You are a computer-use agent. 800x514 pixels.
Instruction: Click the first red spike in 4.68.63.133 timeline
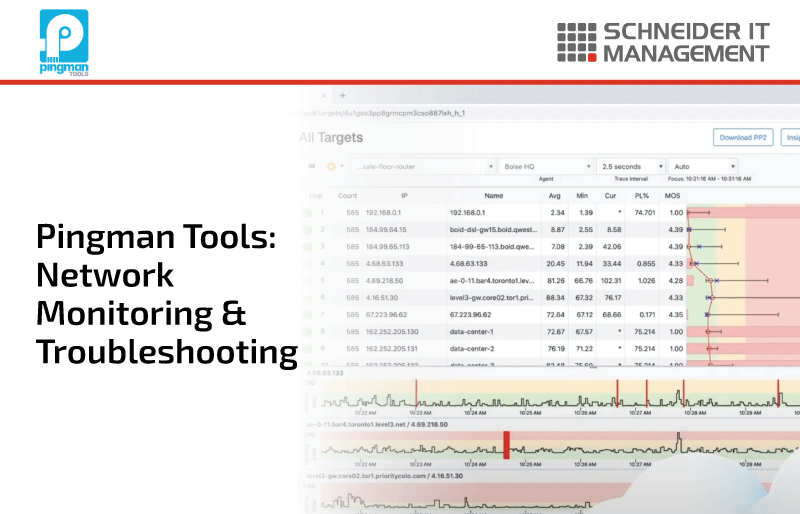[x=416, y=393]
